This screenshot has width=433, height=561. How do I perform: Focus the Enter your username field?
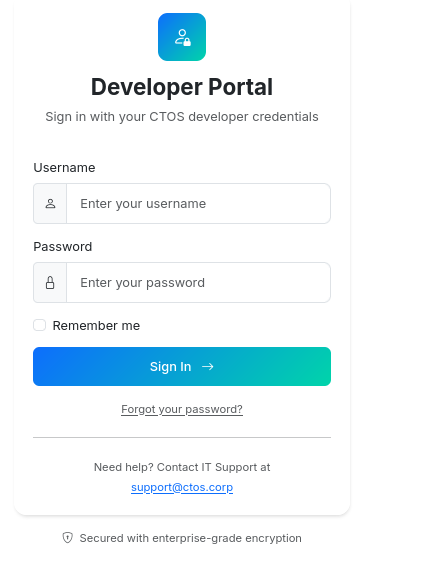click(x=198, y=204)
